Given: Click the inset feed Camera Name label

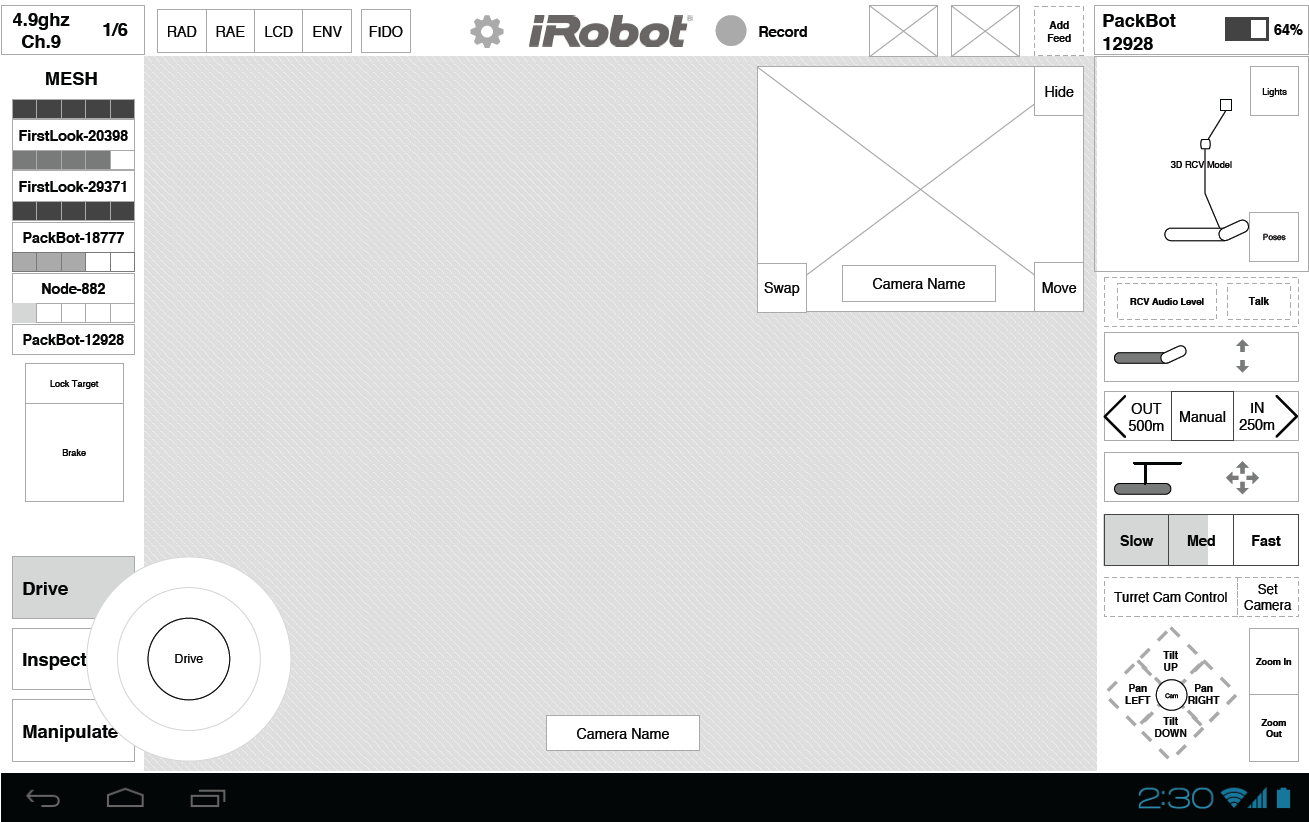Looking at the screenshot, I should [919, 283].
